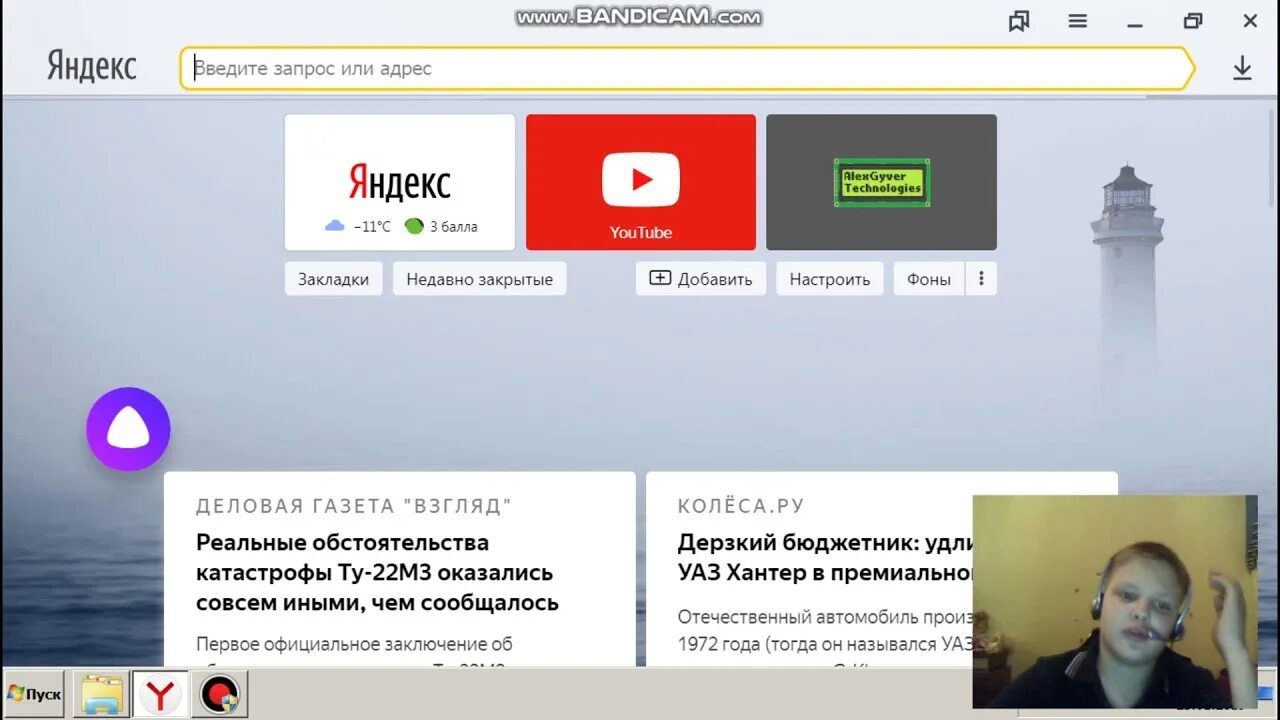The width and height of the screenshot is (1280, 720).
Task: Open the bookmarks panel icon in title bar
Action: coord(1019,21)
